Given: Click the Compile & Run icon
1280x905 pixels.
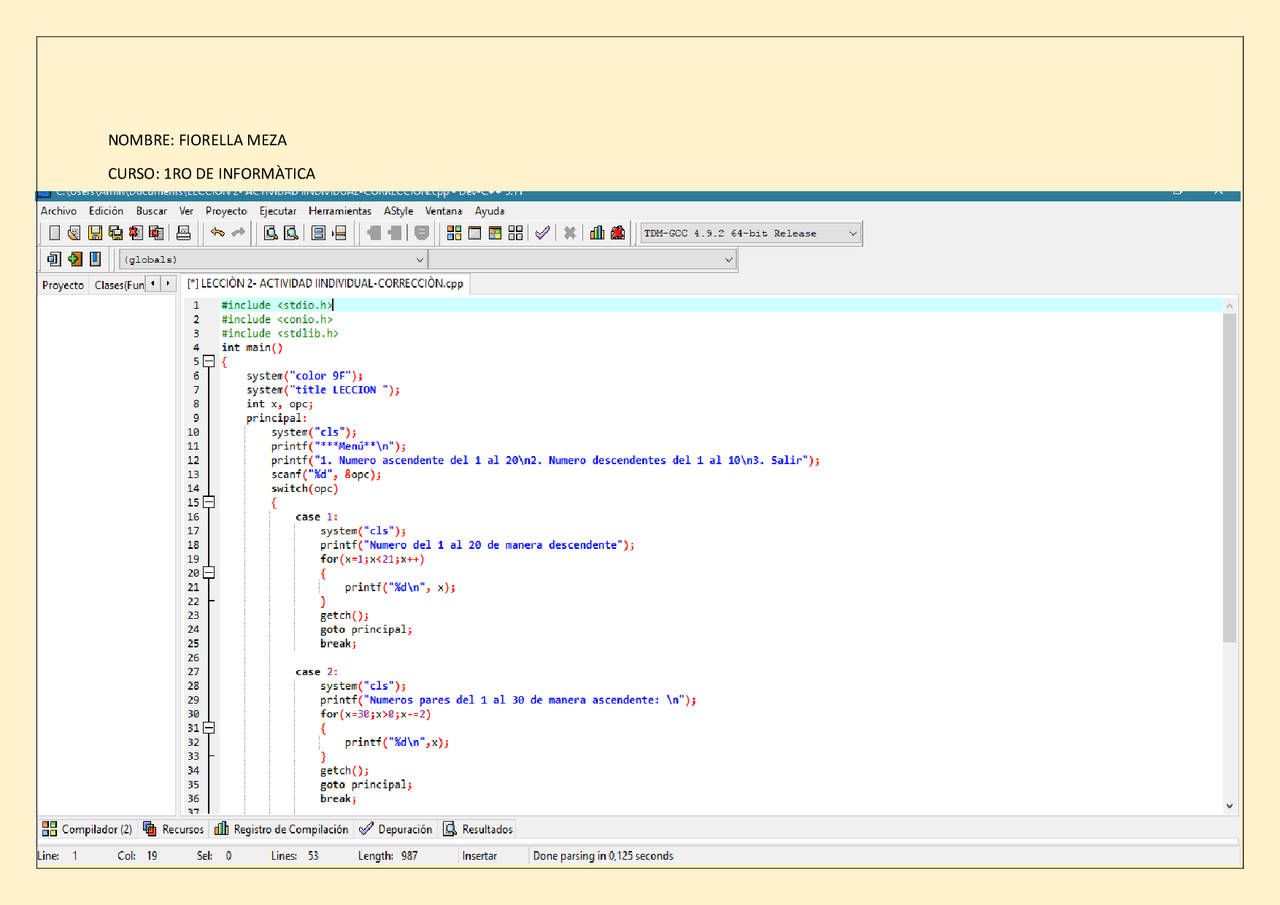Looking at the screenshot, I should click(x=495, y=233).
